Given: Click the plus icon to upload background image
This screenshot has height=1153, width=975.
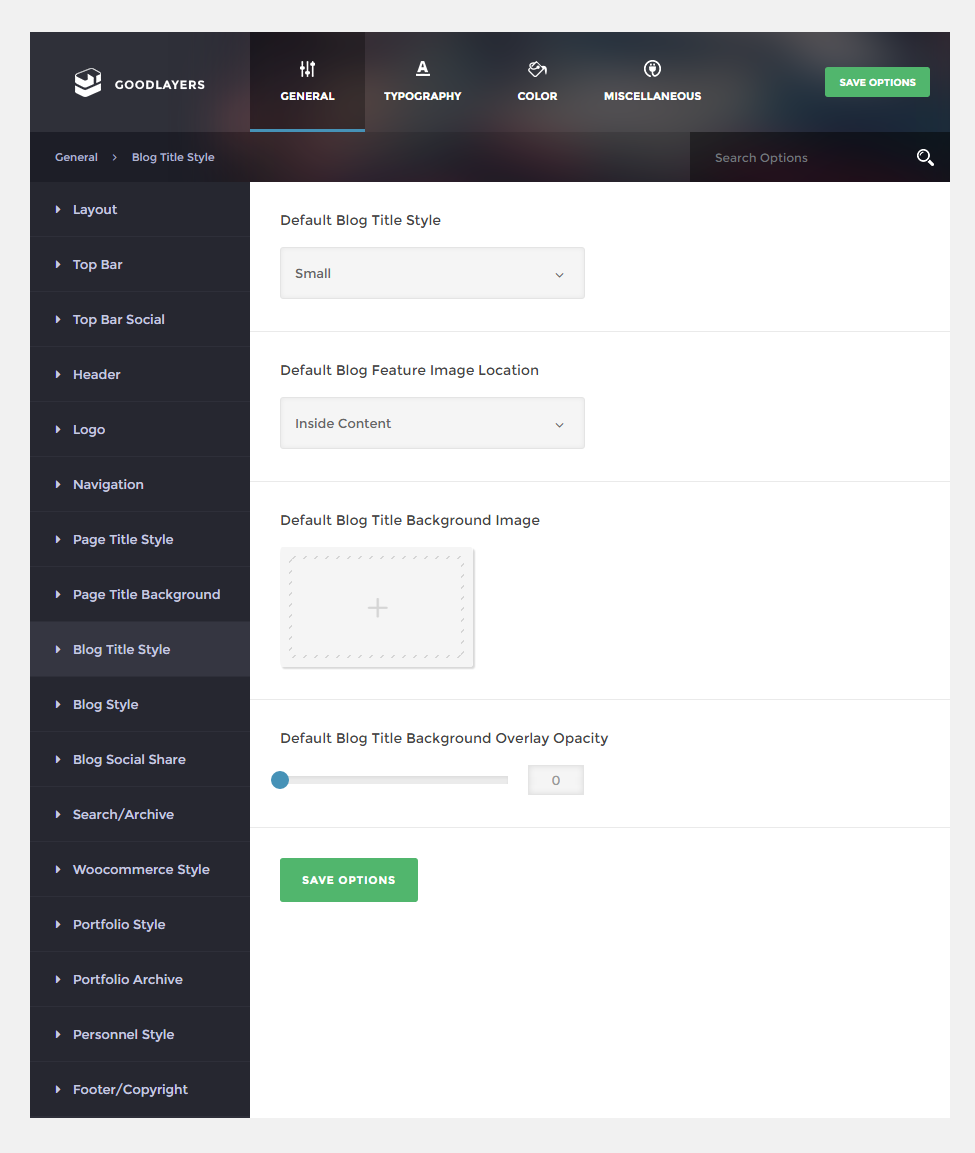Looking at the screenshot, I should [x=377, y=607].
